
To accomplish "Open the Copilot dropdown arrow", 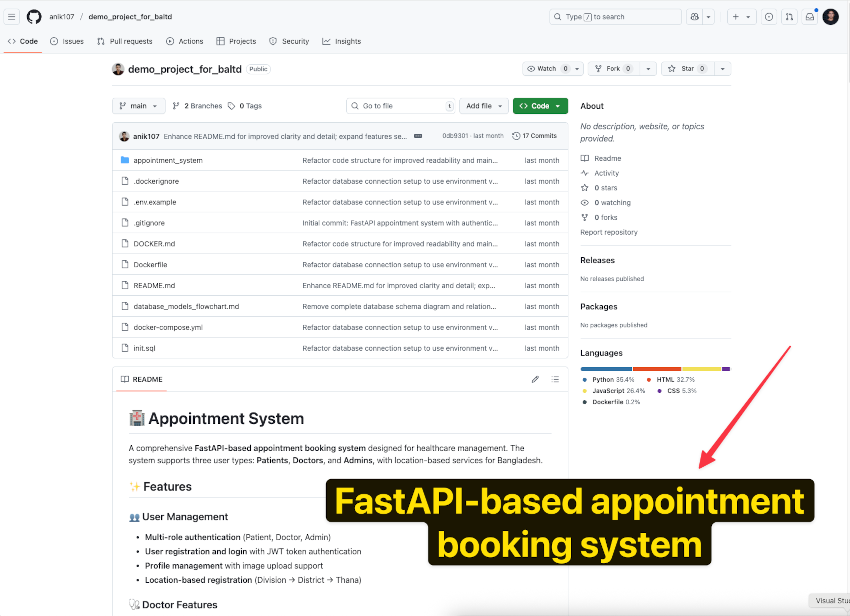I will pos(708,17).
